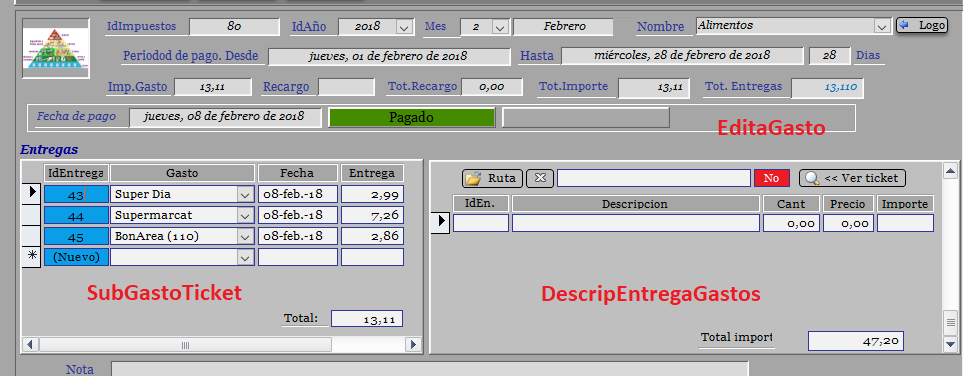Select the ticket detail row selector arrow
The height and width of the screenshot is (376, 963).
440,222
